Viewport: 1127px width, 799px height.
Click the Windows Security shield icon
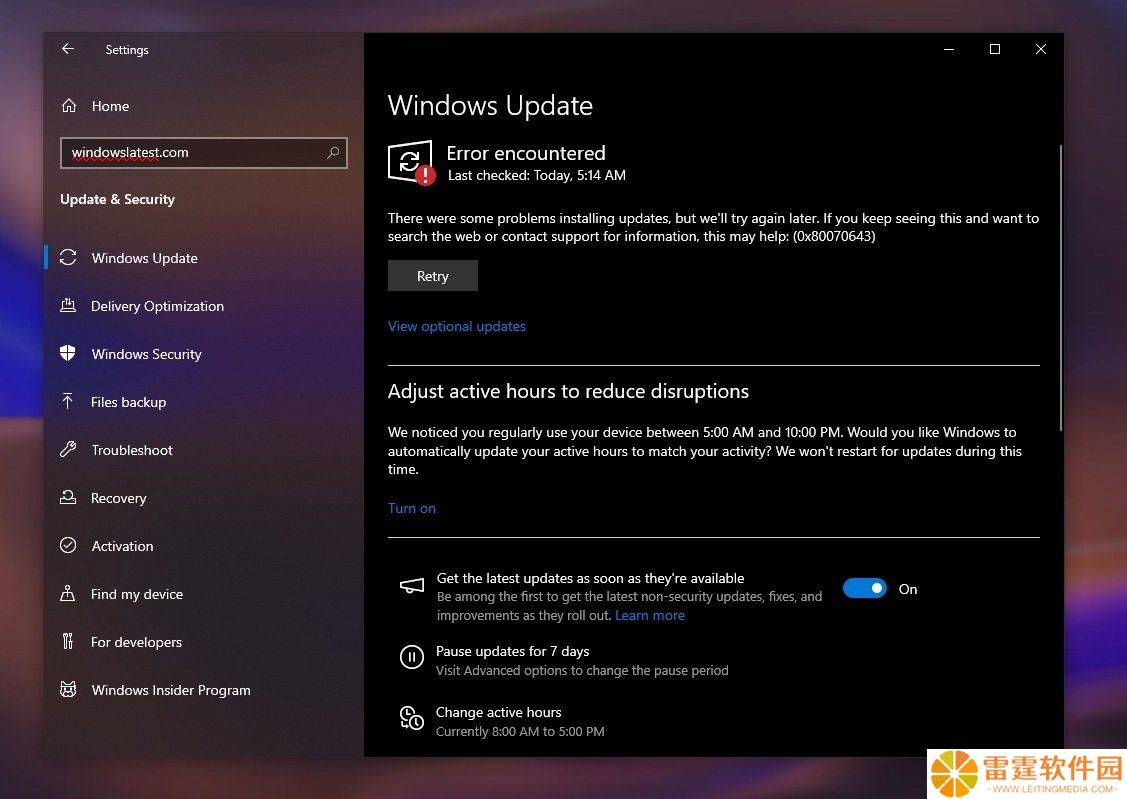coord(68,353)
